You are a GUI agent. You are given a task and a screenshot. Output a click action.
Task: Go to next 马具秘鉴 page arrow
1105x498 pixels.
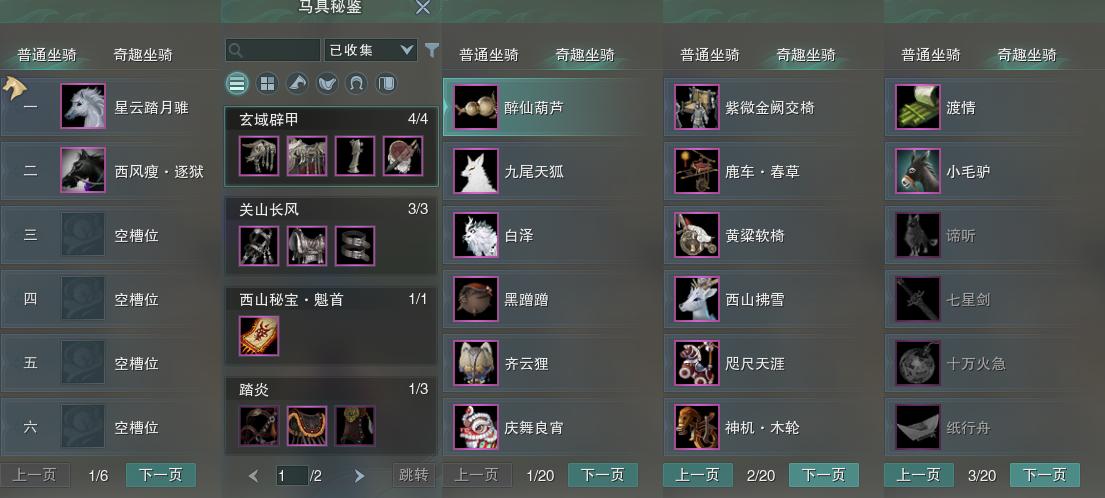tap(359, 476)
